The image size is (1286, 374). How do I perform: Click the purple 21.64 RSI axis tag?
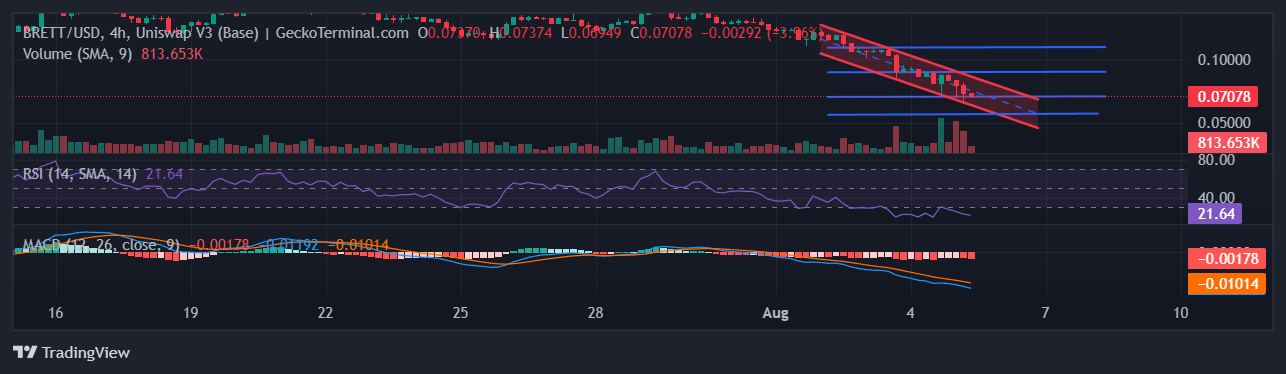pos(1214,213)
